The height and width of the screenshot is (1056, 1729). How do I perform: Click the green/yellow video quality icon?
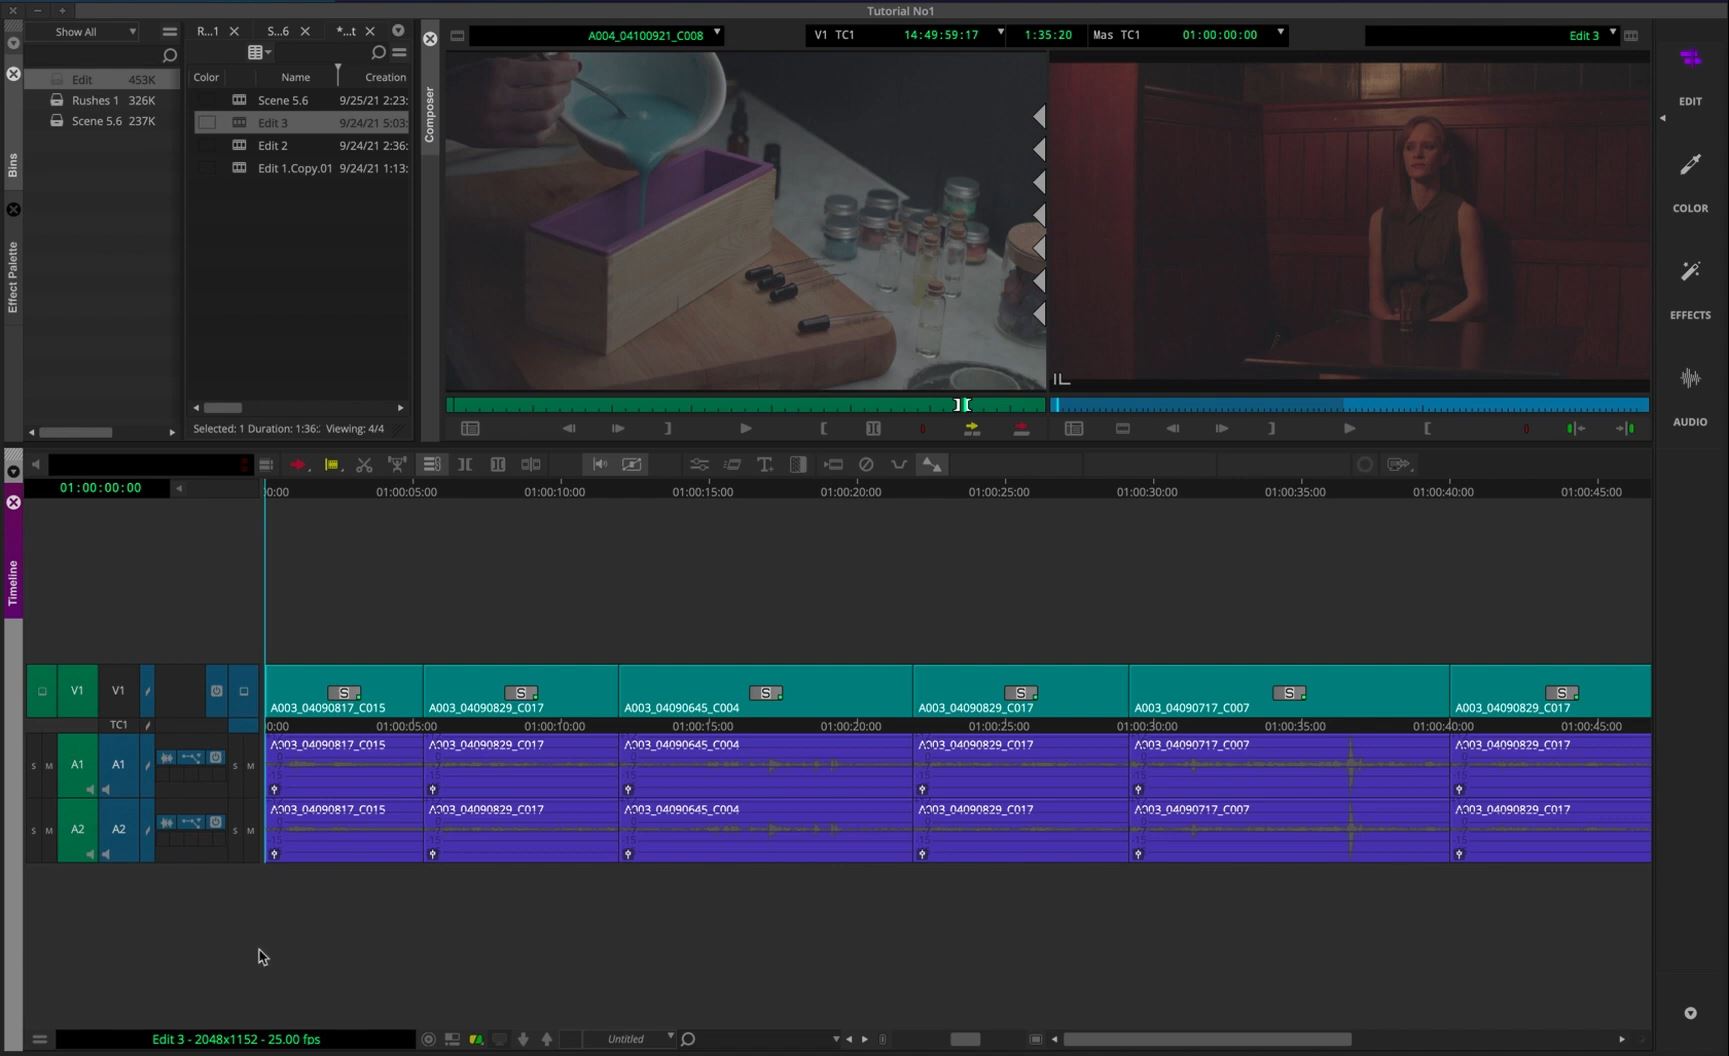point(476,1039)
